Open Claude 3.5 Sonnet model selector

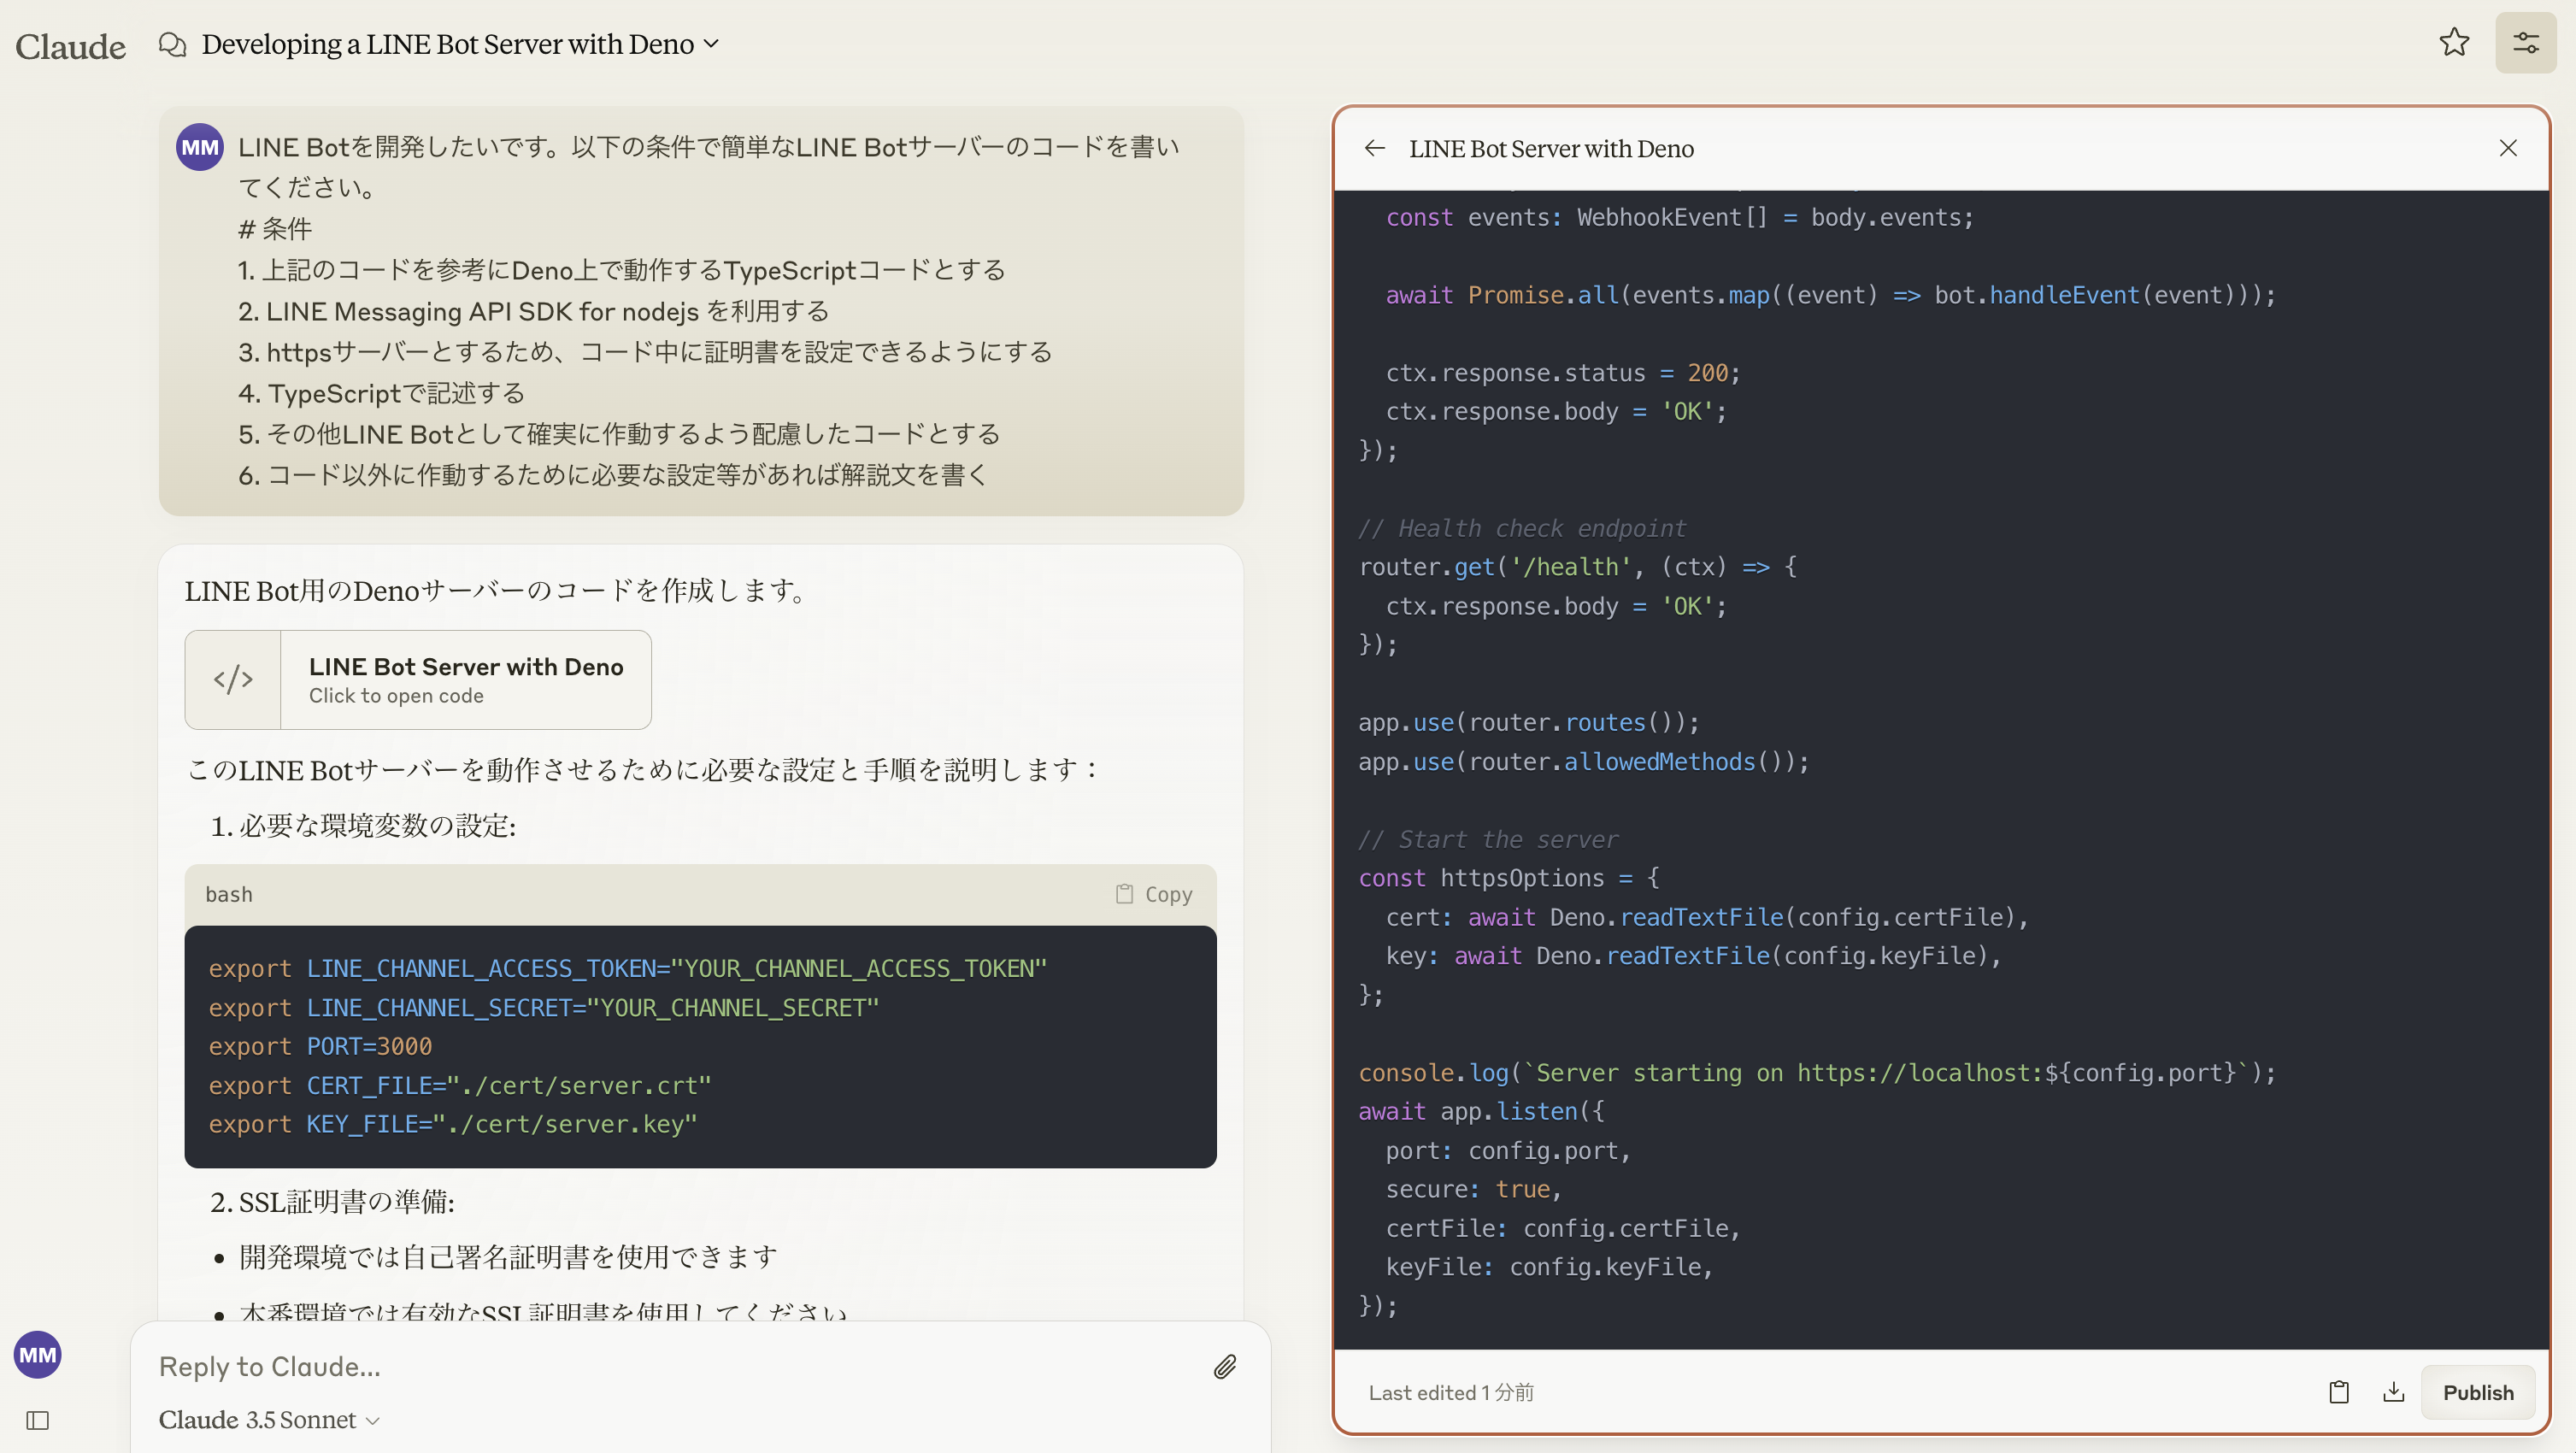pyautogui.click(x=269, y=1419)
